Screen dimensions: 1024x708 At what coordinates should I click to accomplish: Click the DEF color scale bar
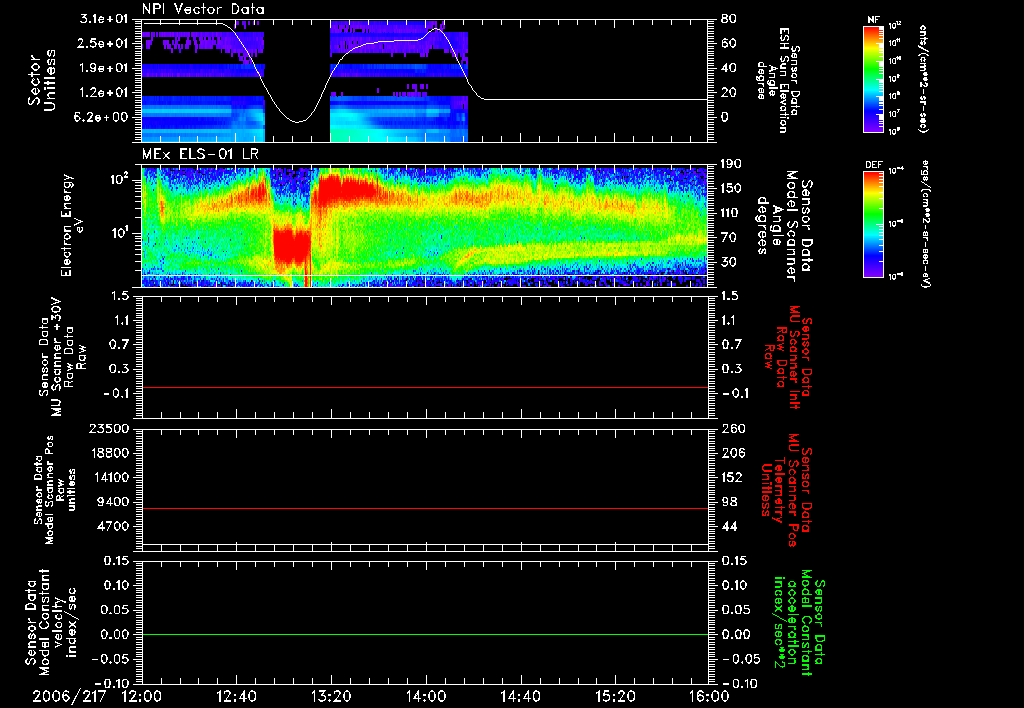click(x=874, y=224)
